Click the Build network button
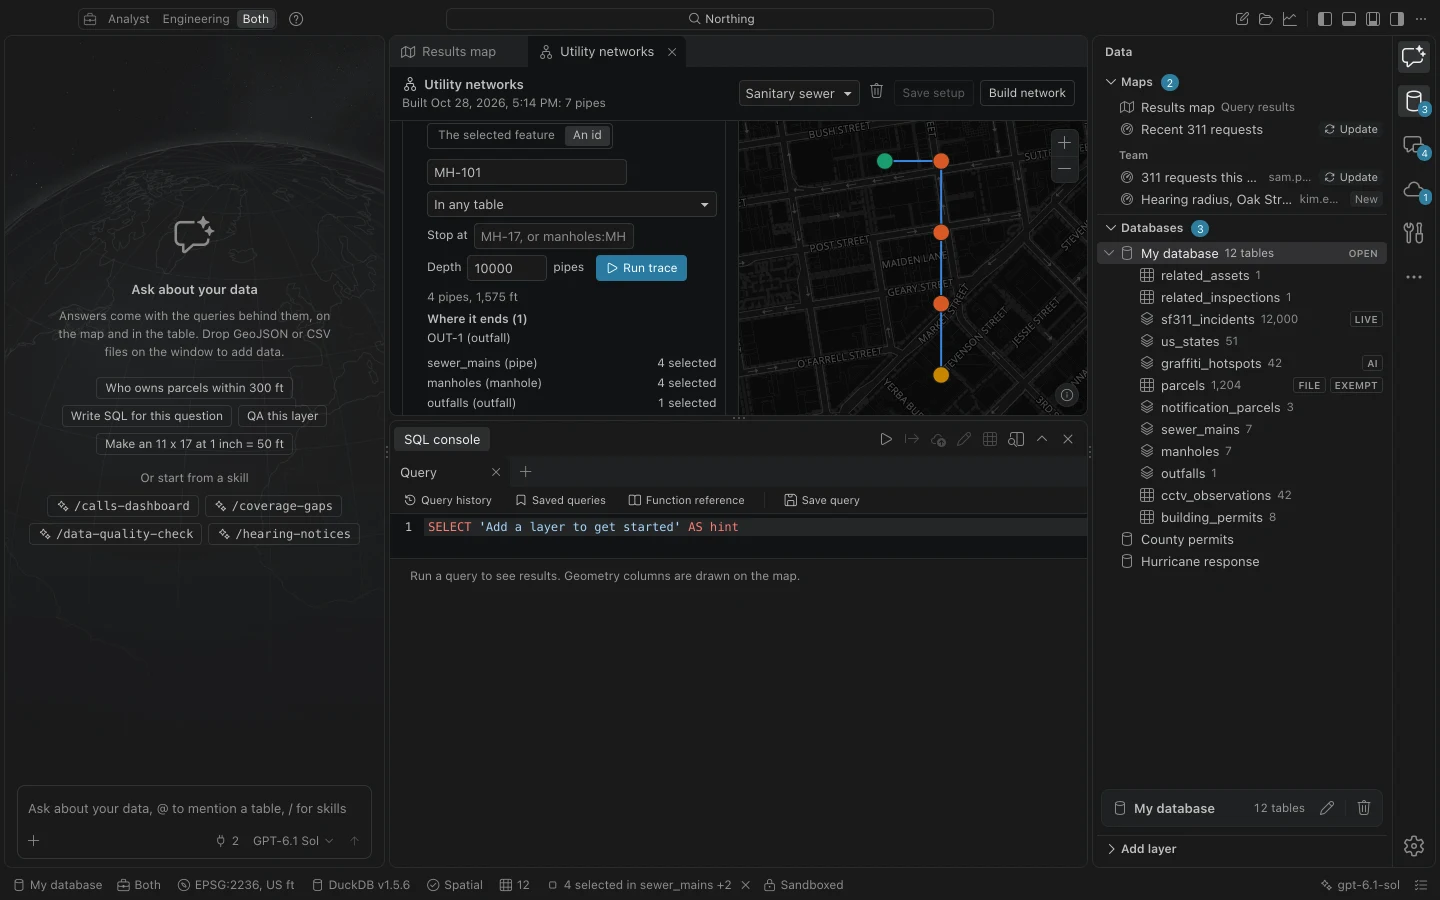The height and width of the screenshot is (900, 1440). (1027, 93)
